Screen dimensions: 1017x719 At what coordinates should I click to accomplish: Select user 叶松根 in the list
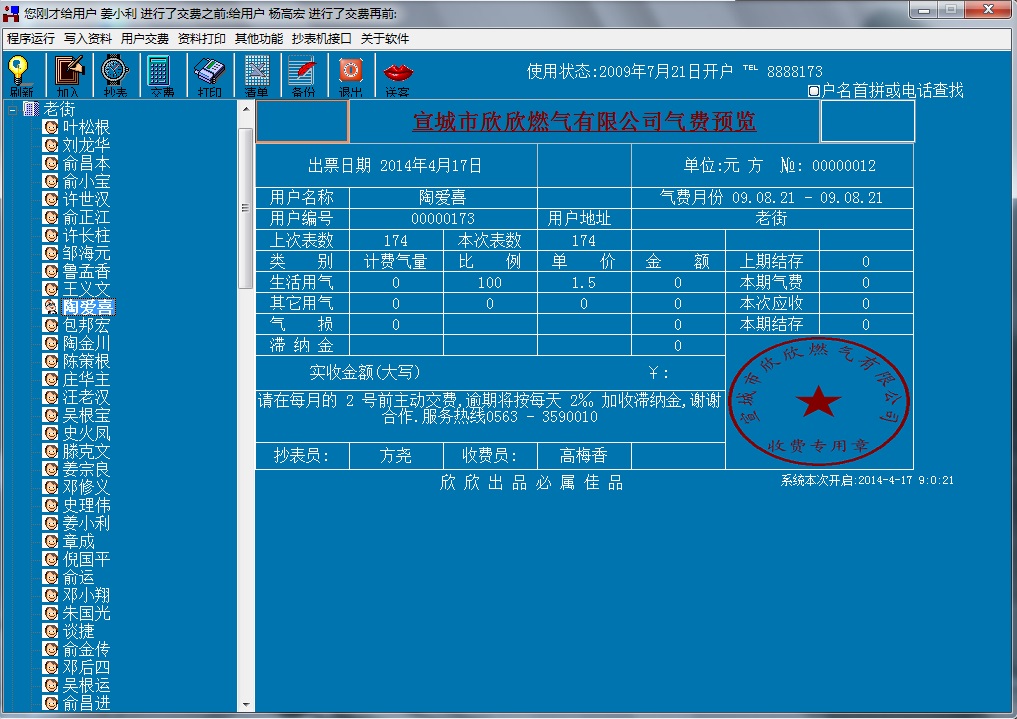tap(86, 127)
